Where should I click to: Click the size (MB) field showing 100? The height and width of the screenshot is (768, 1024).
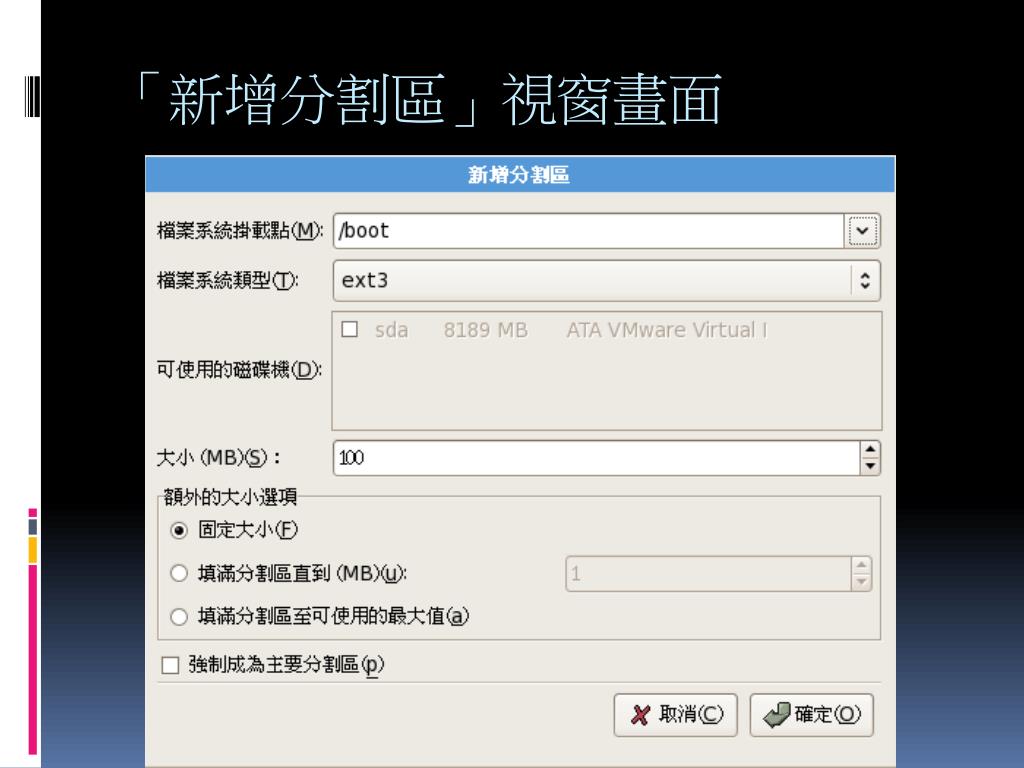coord(596,457)
